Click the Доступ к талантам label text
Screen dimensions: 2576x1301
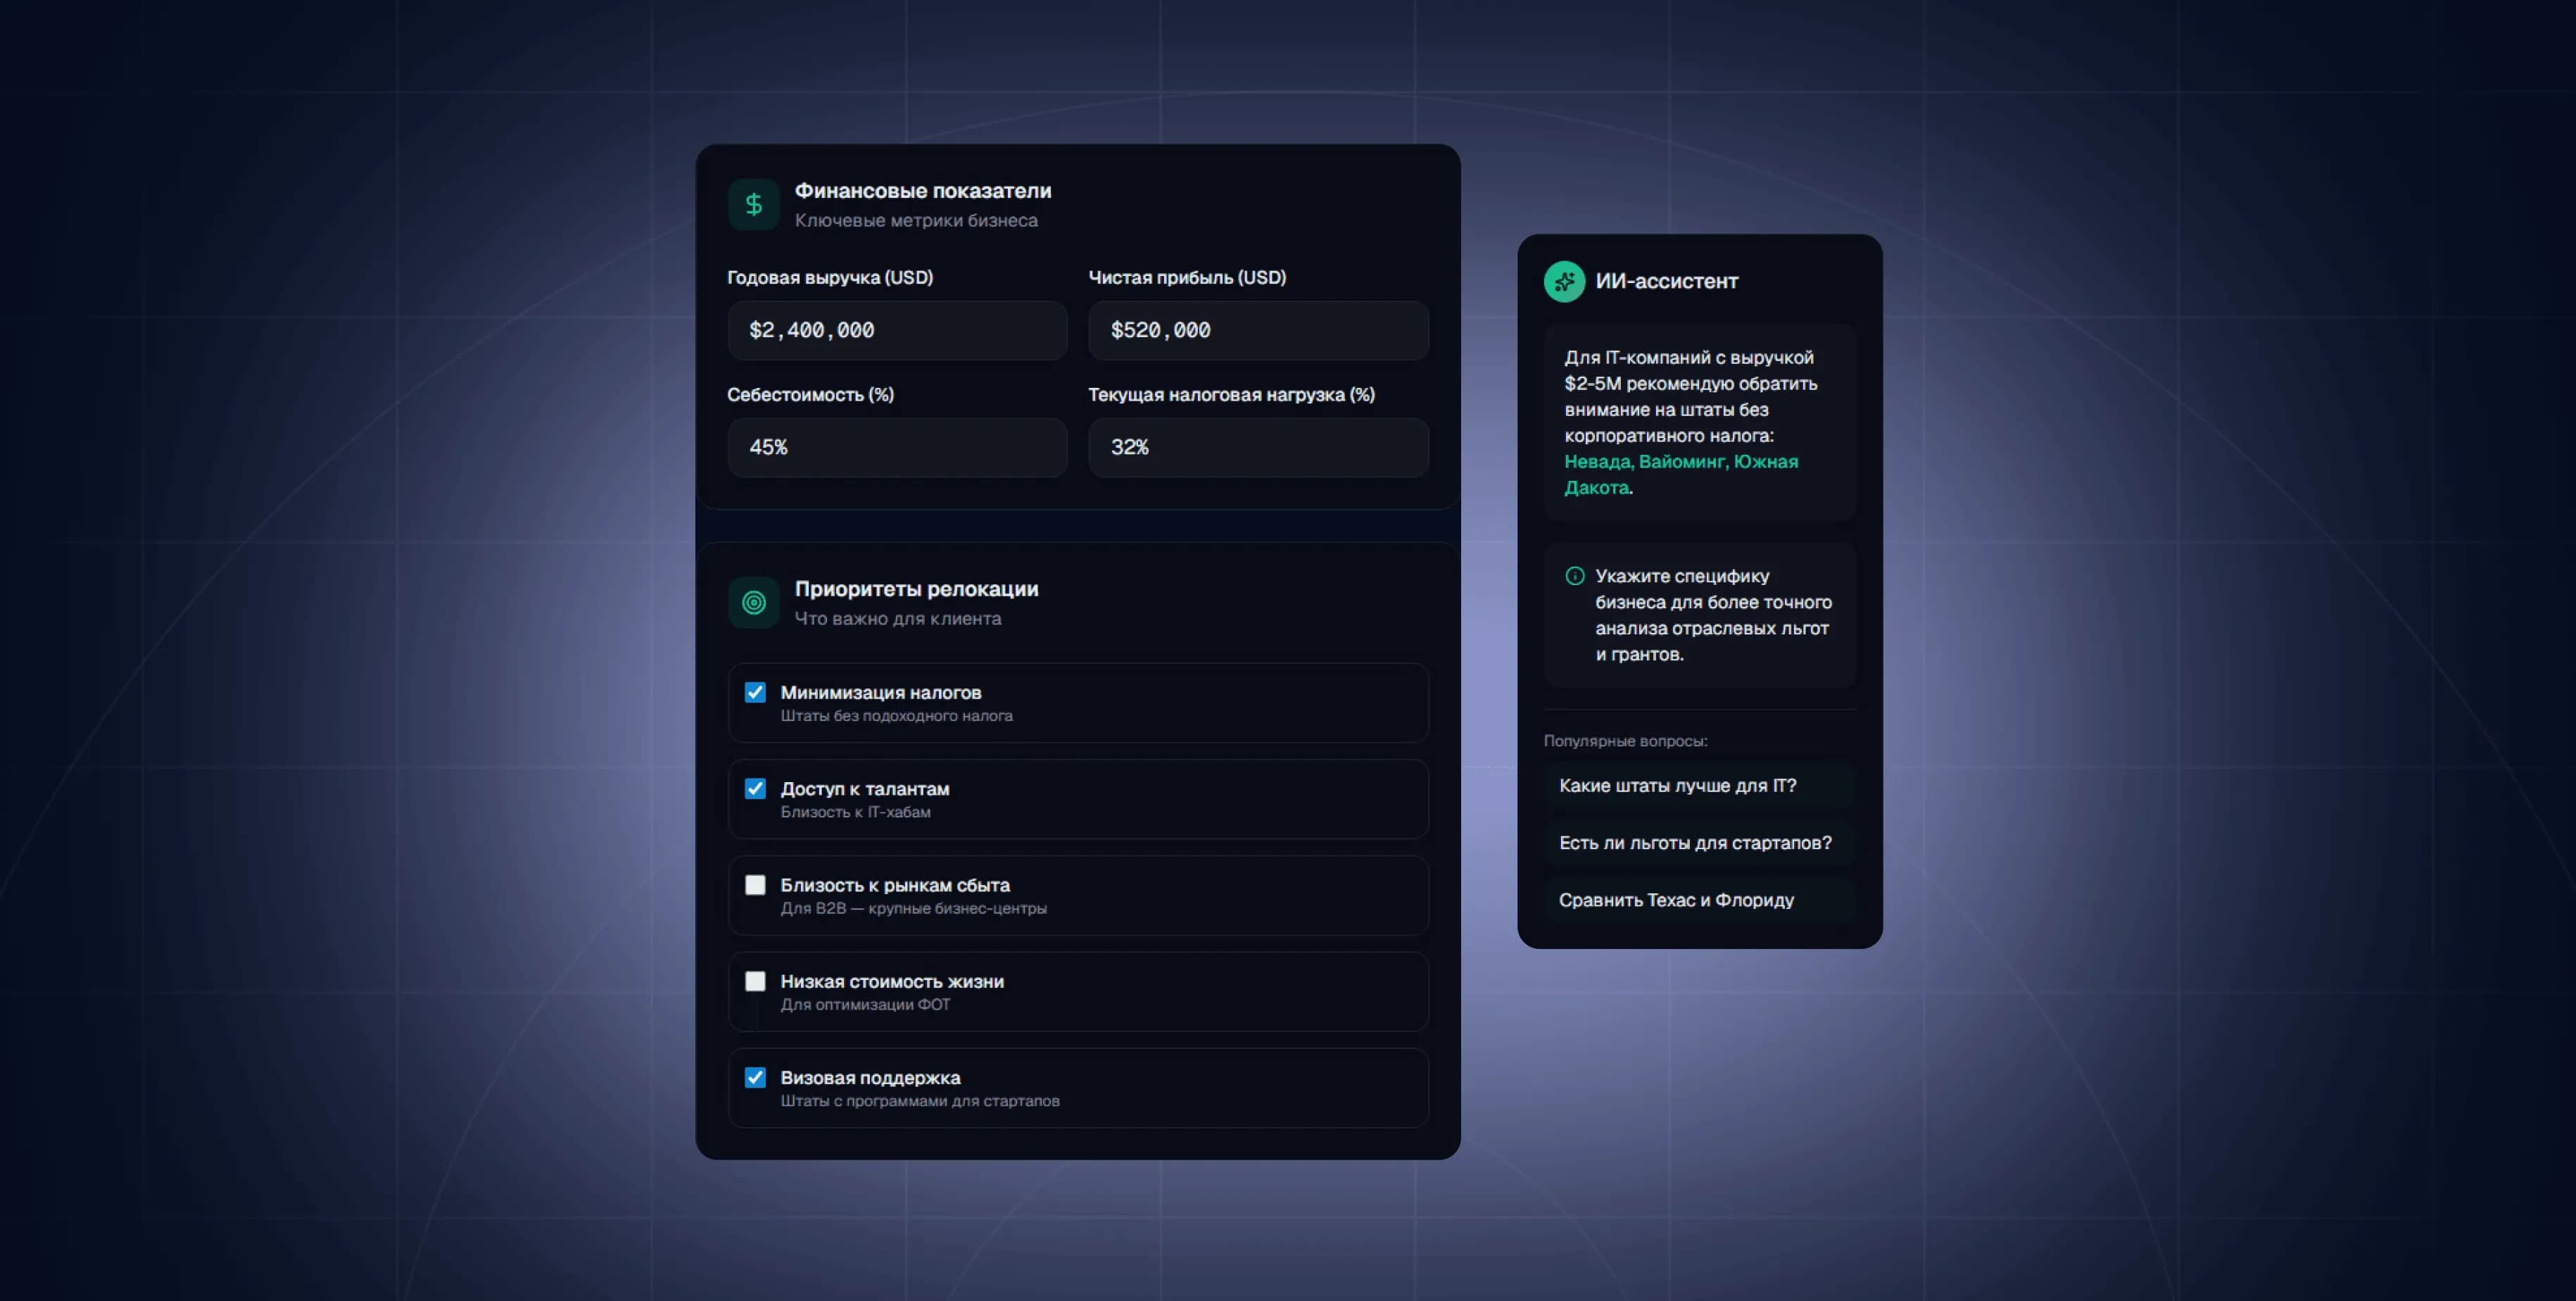click(865, 789)
